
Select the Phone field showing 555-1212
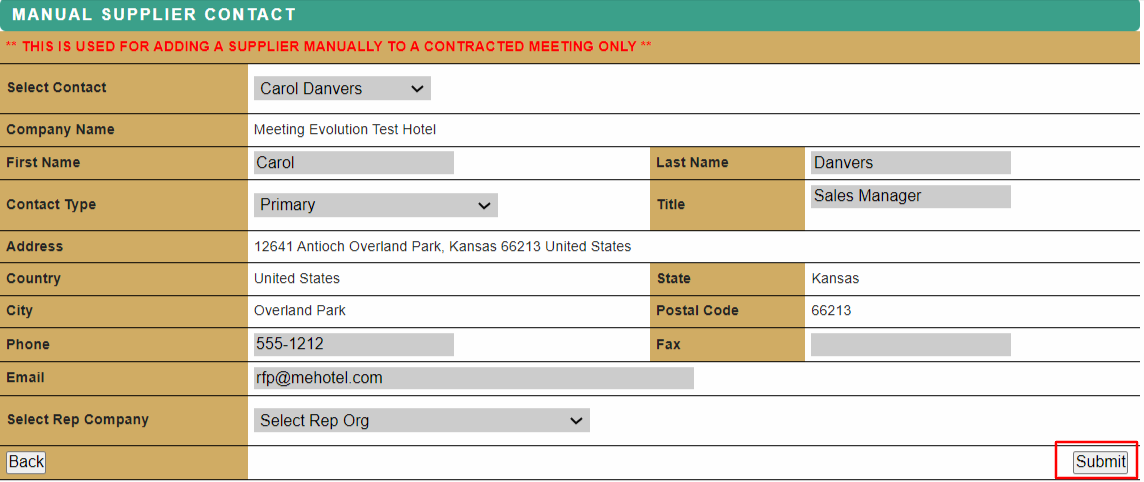click(x=354, y=345)
